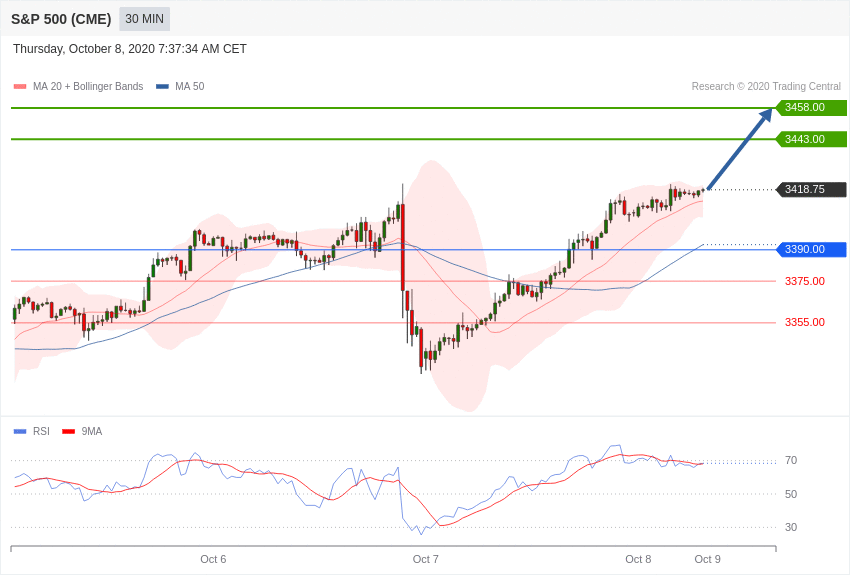This screenshot has width=850, height=576.
Task: Toggle the MA 50 legend label
Action: pyautogui.click(x=189, y=86)
